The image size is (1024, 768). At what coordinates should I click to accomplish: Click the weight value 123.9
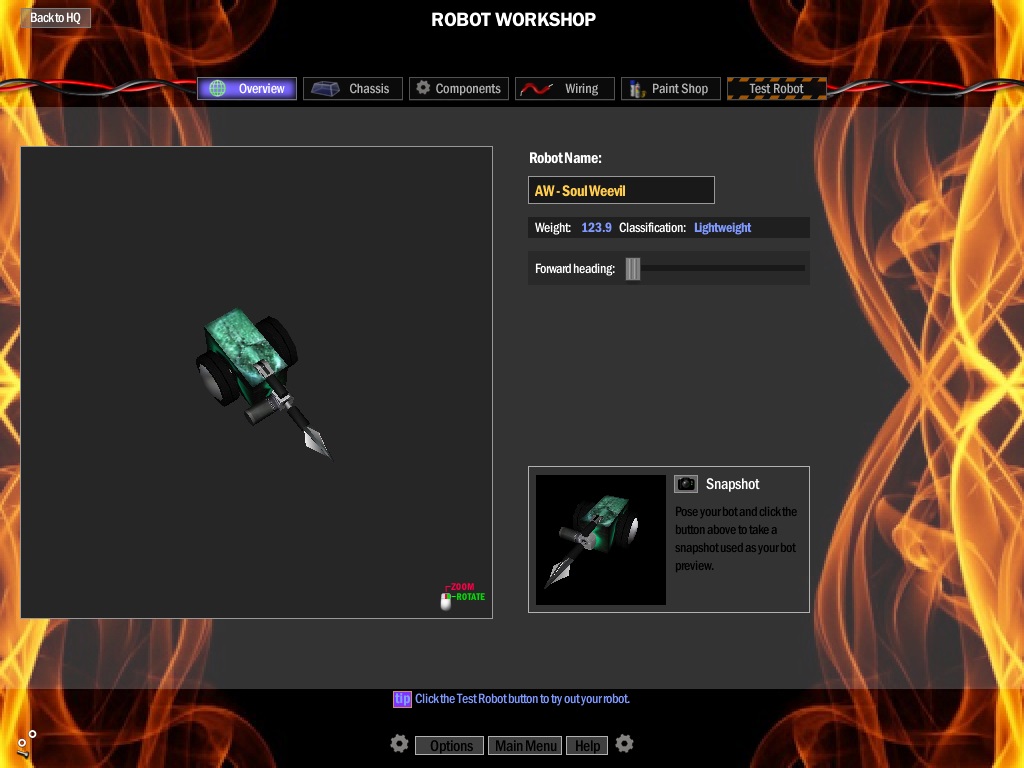pyautogui.click(x=596, y=227)
